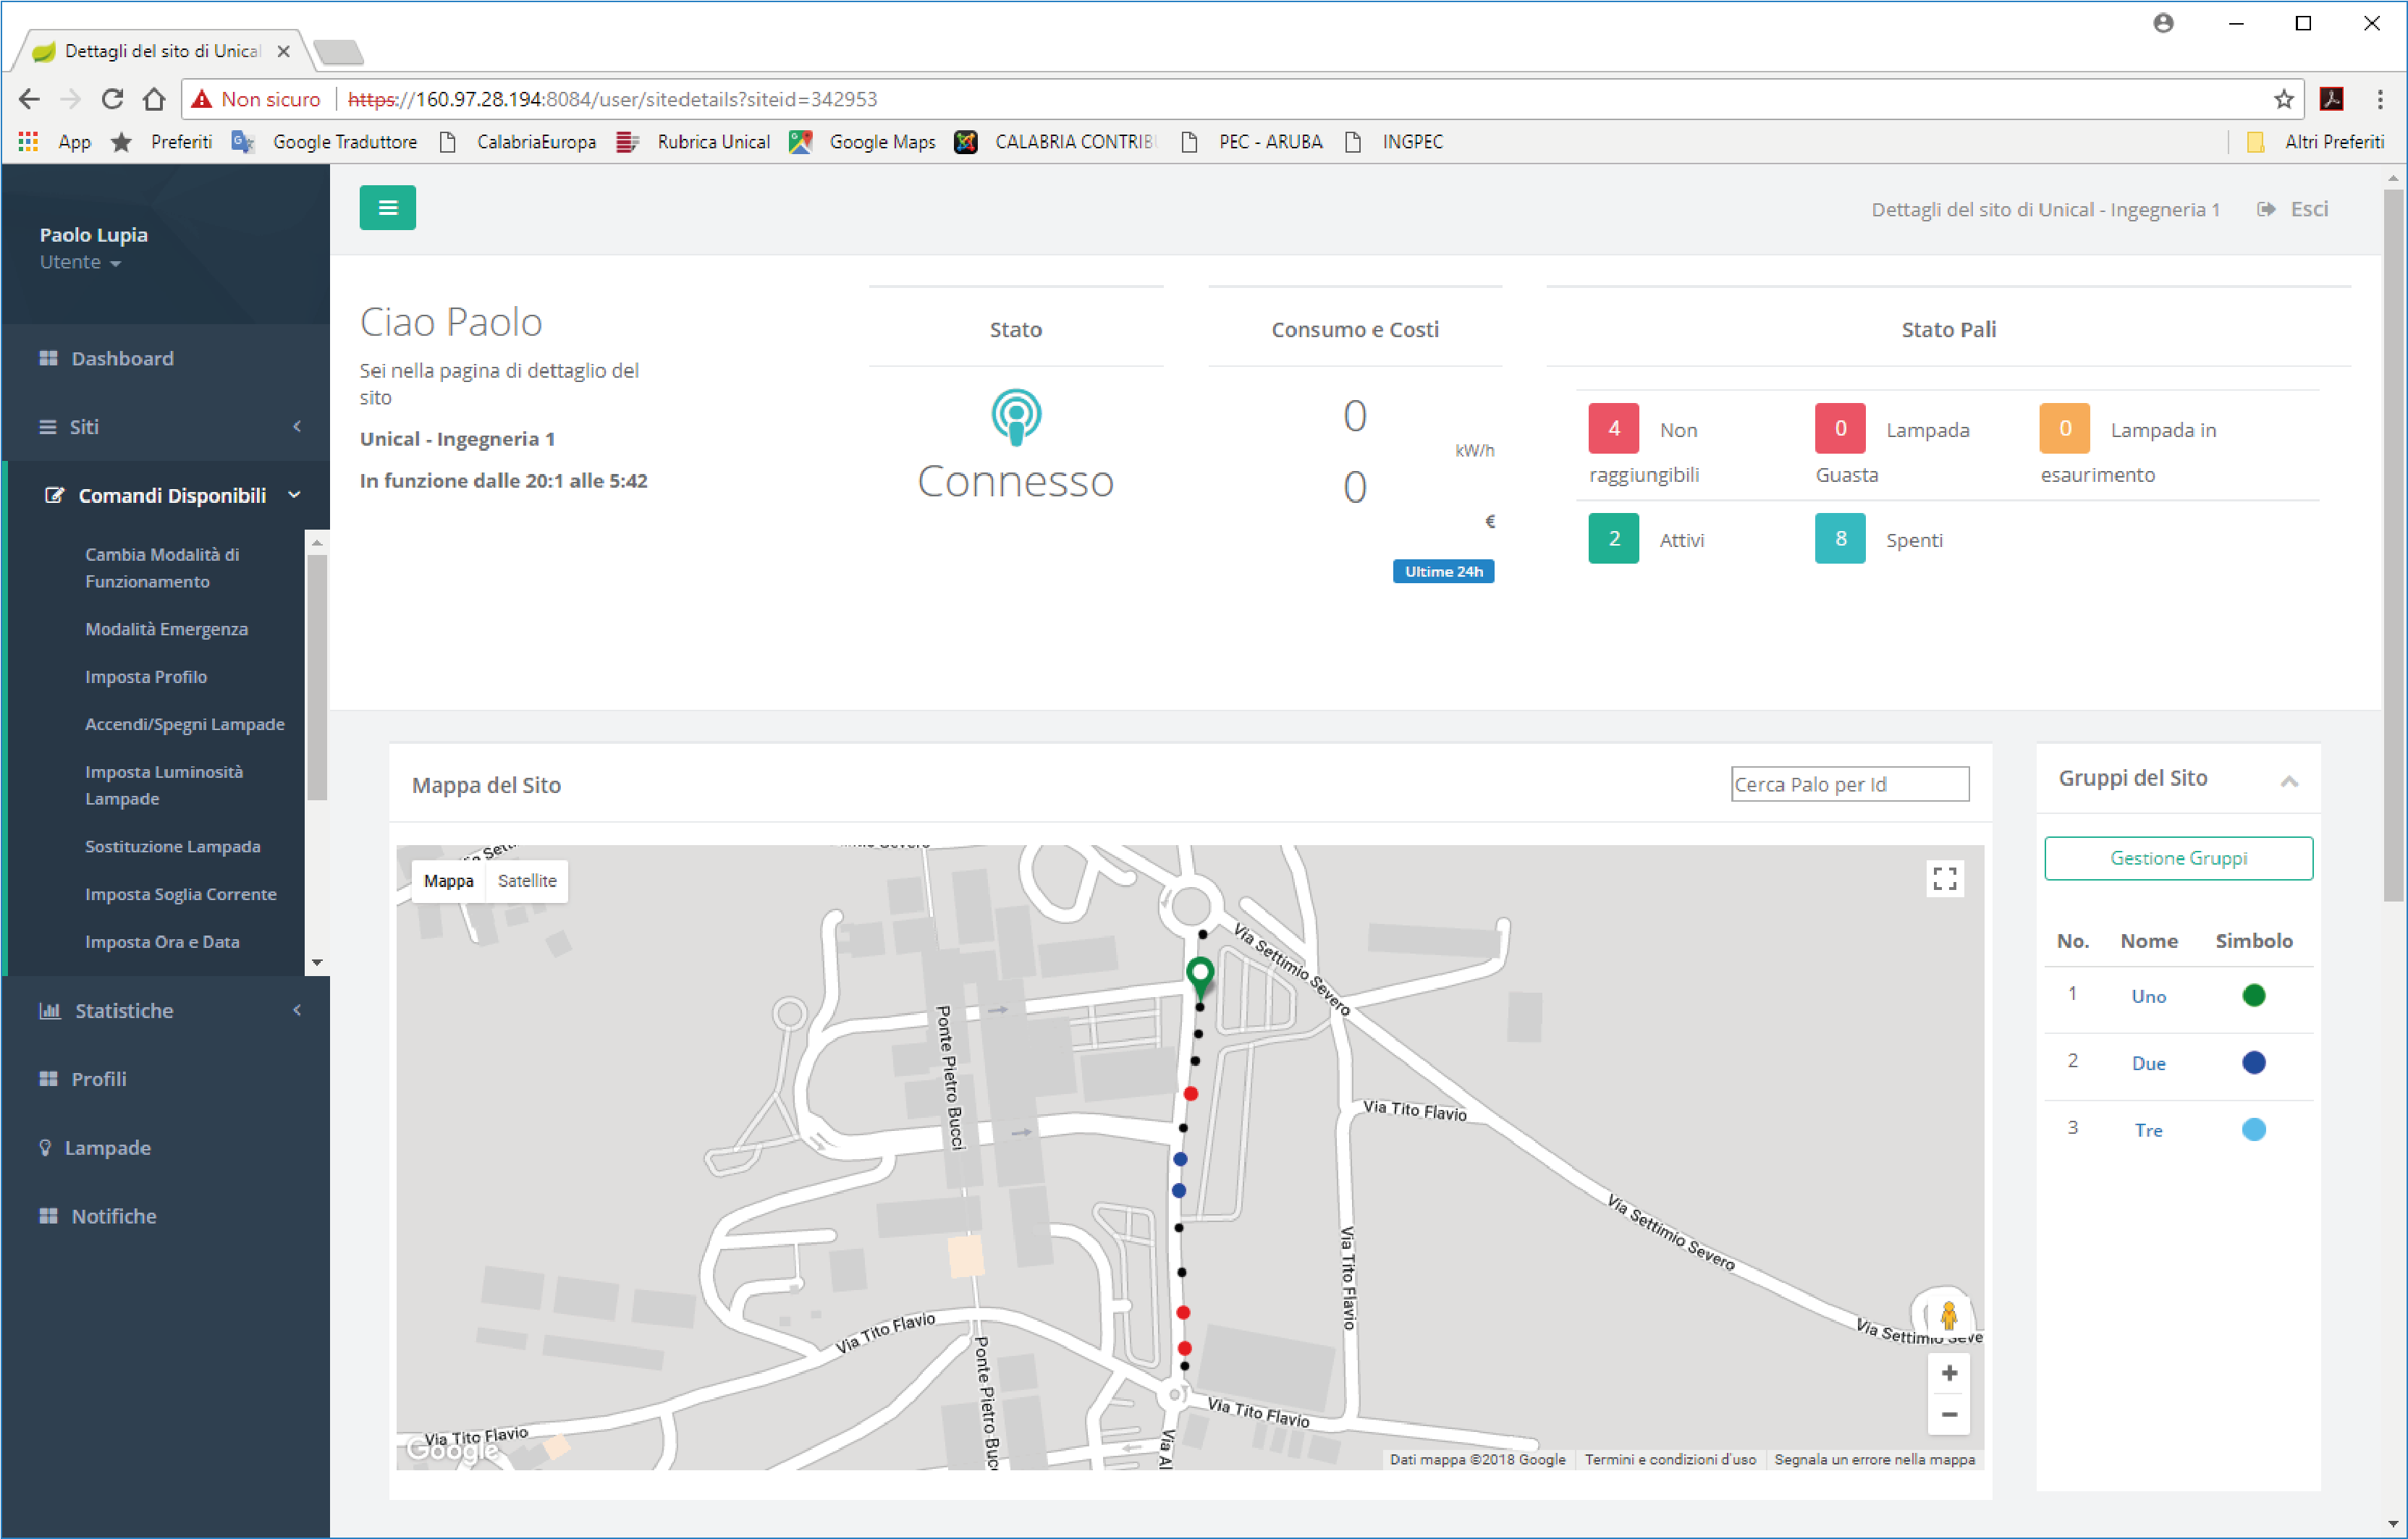Viewport: 2408px width, 1539px height.
Task: Click the dark blue symbol of group Due
Action: (x=2253, y=1062)
